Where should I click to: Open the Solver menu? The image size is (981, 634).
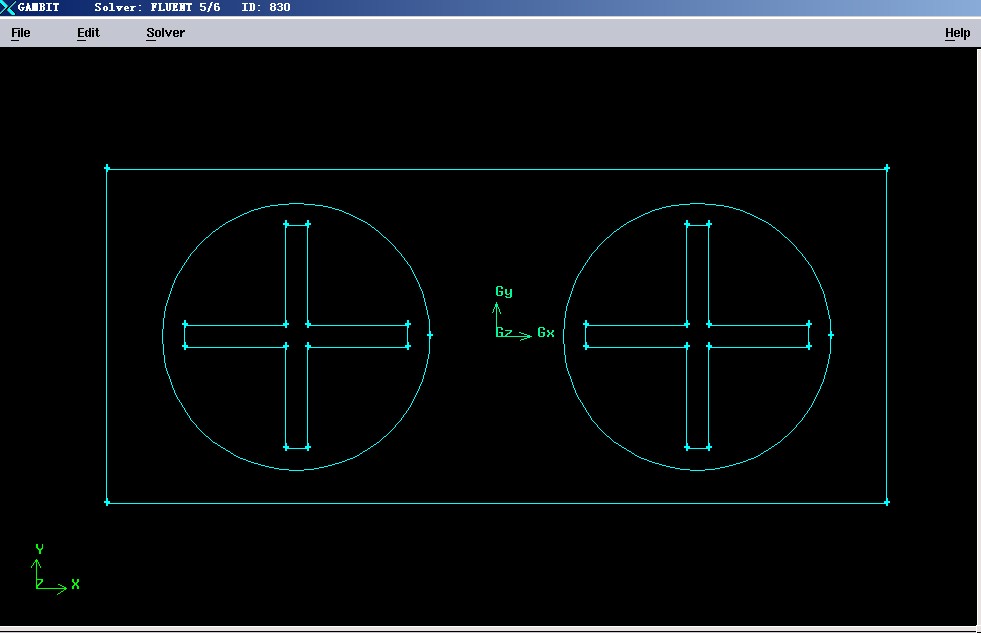pyautogui.click(x=165, y=33)
